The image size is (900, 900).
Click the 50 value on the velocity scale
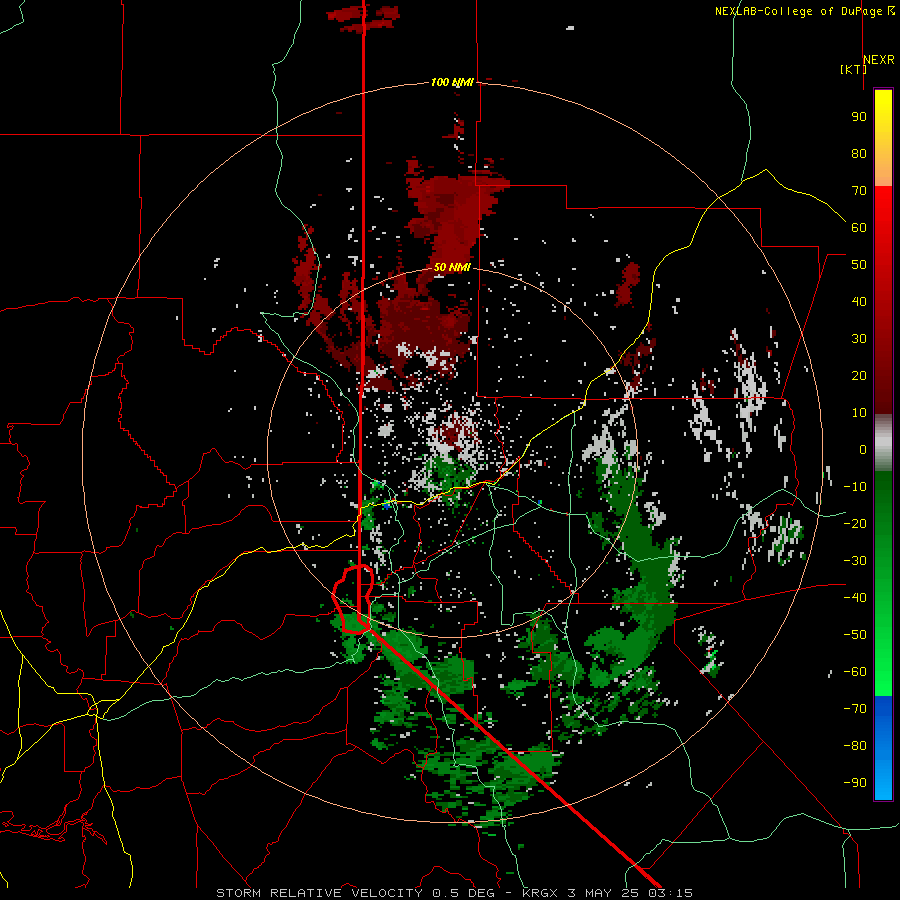[x=859, y=265]
